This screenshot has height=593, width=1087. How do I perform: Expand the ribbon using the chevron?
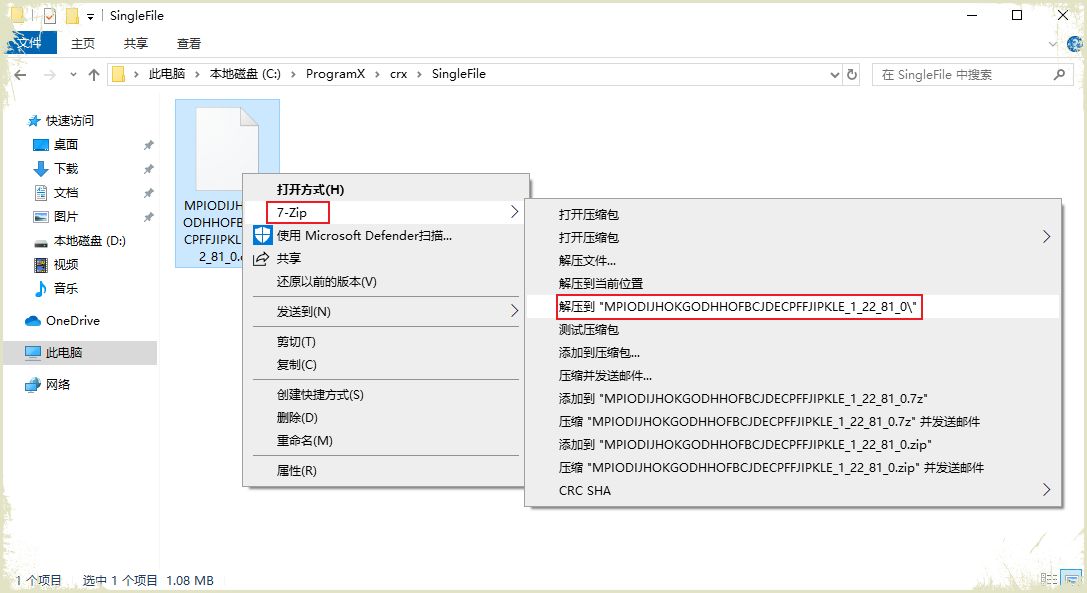point(1052,44)
